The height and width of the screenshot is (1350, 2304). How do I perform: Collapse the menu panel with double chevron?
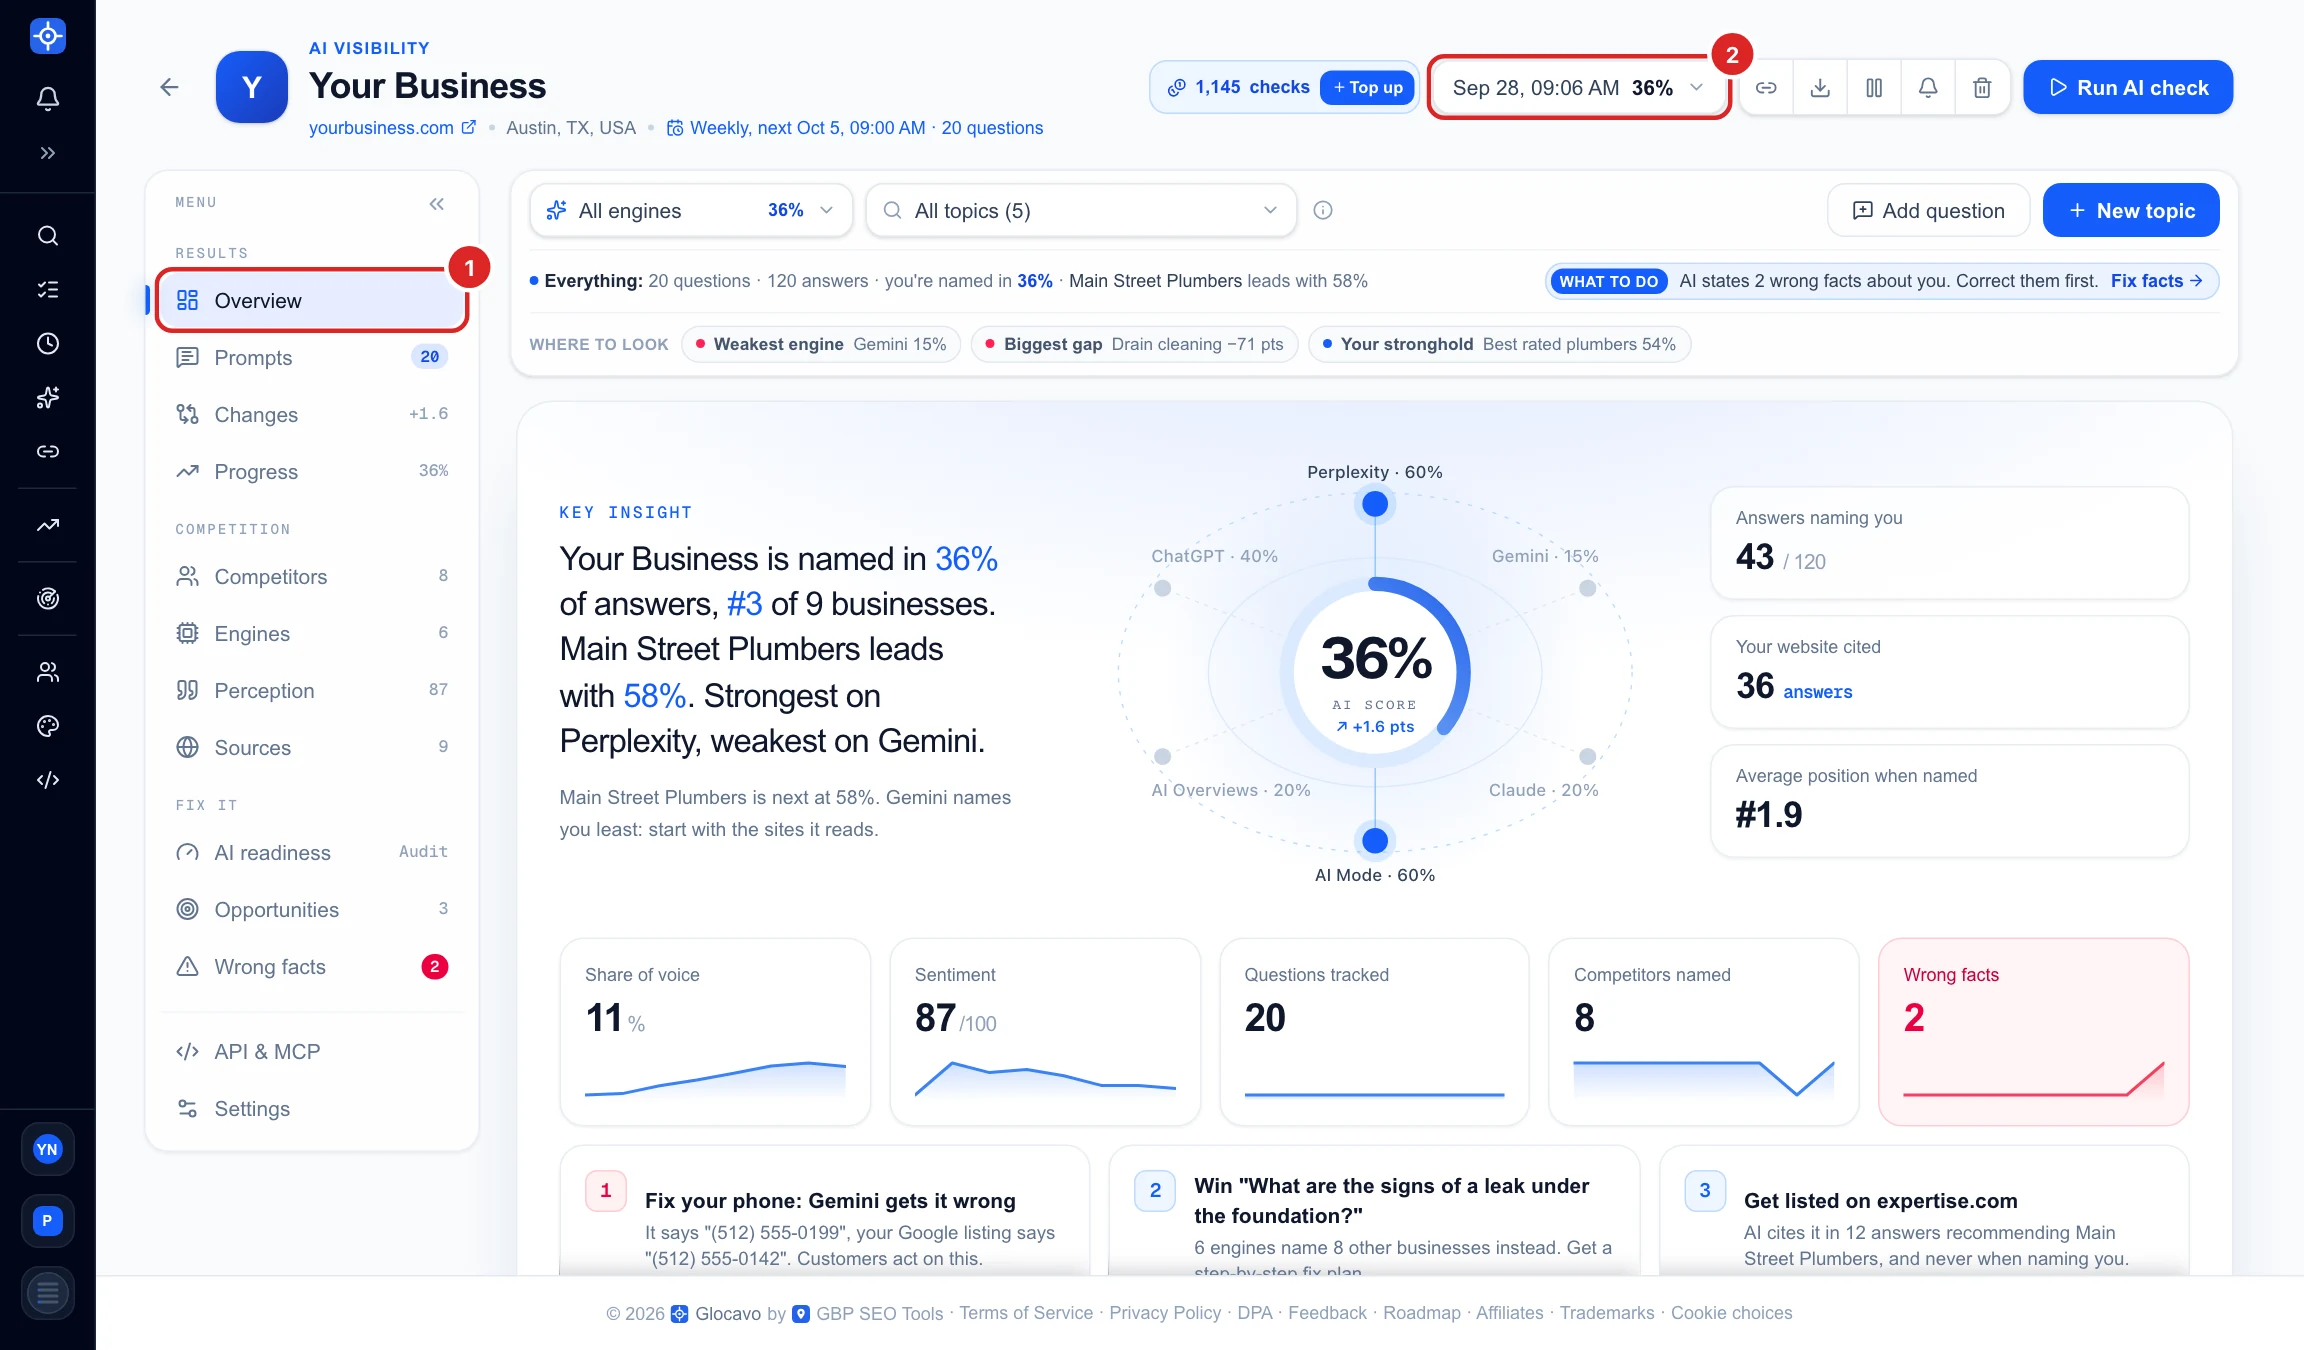click(436, 204)
